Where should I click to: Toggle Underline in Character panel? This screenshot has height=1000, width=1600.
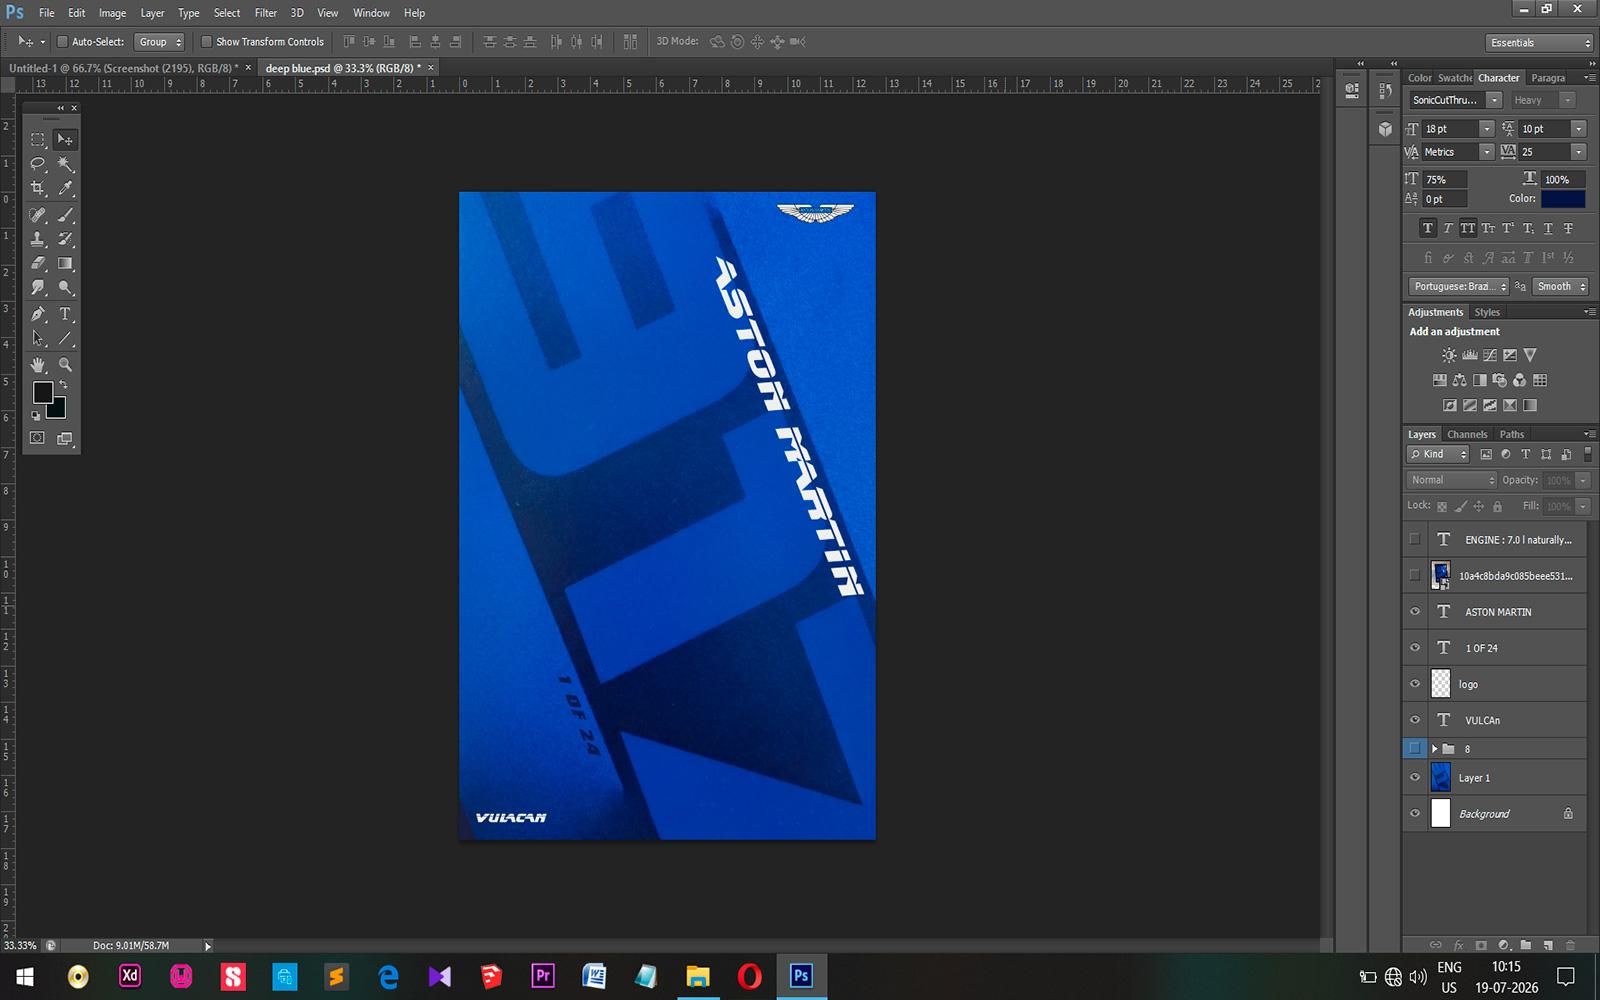(1548, 229)
